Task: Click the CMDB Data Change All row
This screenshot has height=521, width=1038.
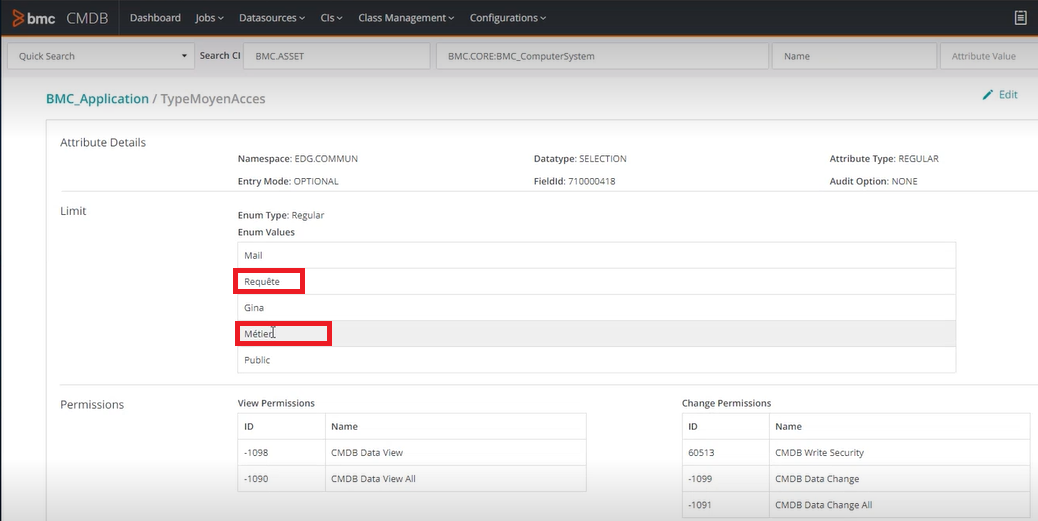Action: coord(856,505)
